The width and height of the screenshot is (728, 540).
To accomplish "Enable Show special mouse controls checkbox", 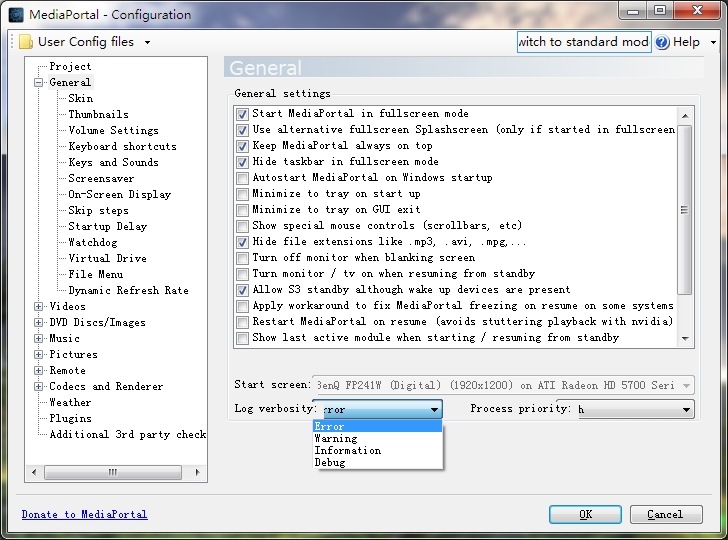I will [242, 226].
